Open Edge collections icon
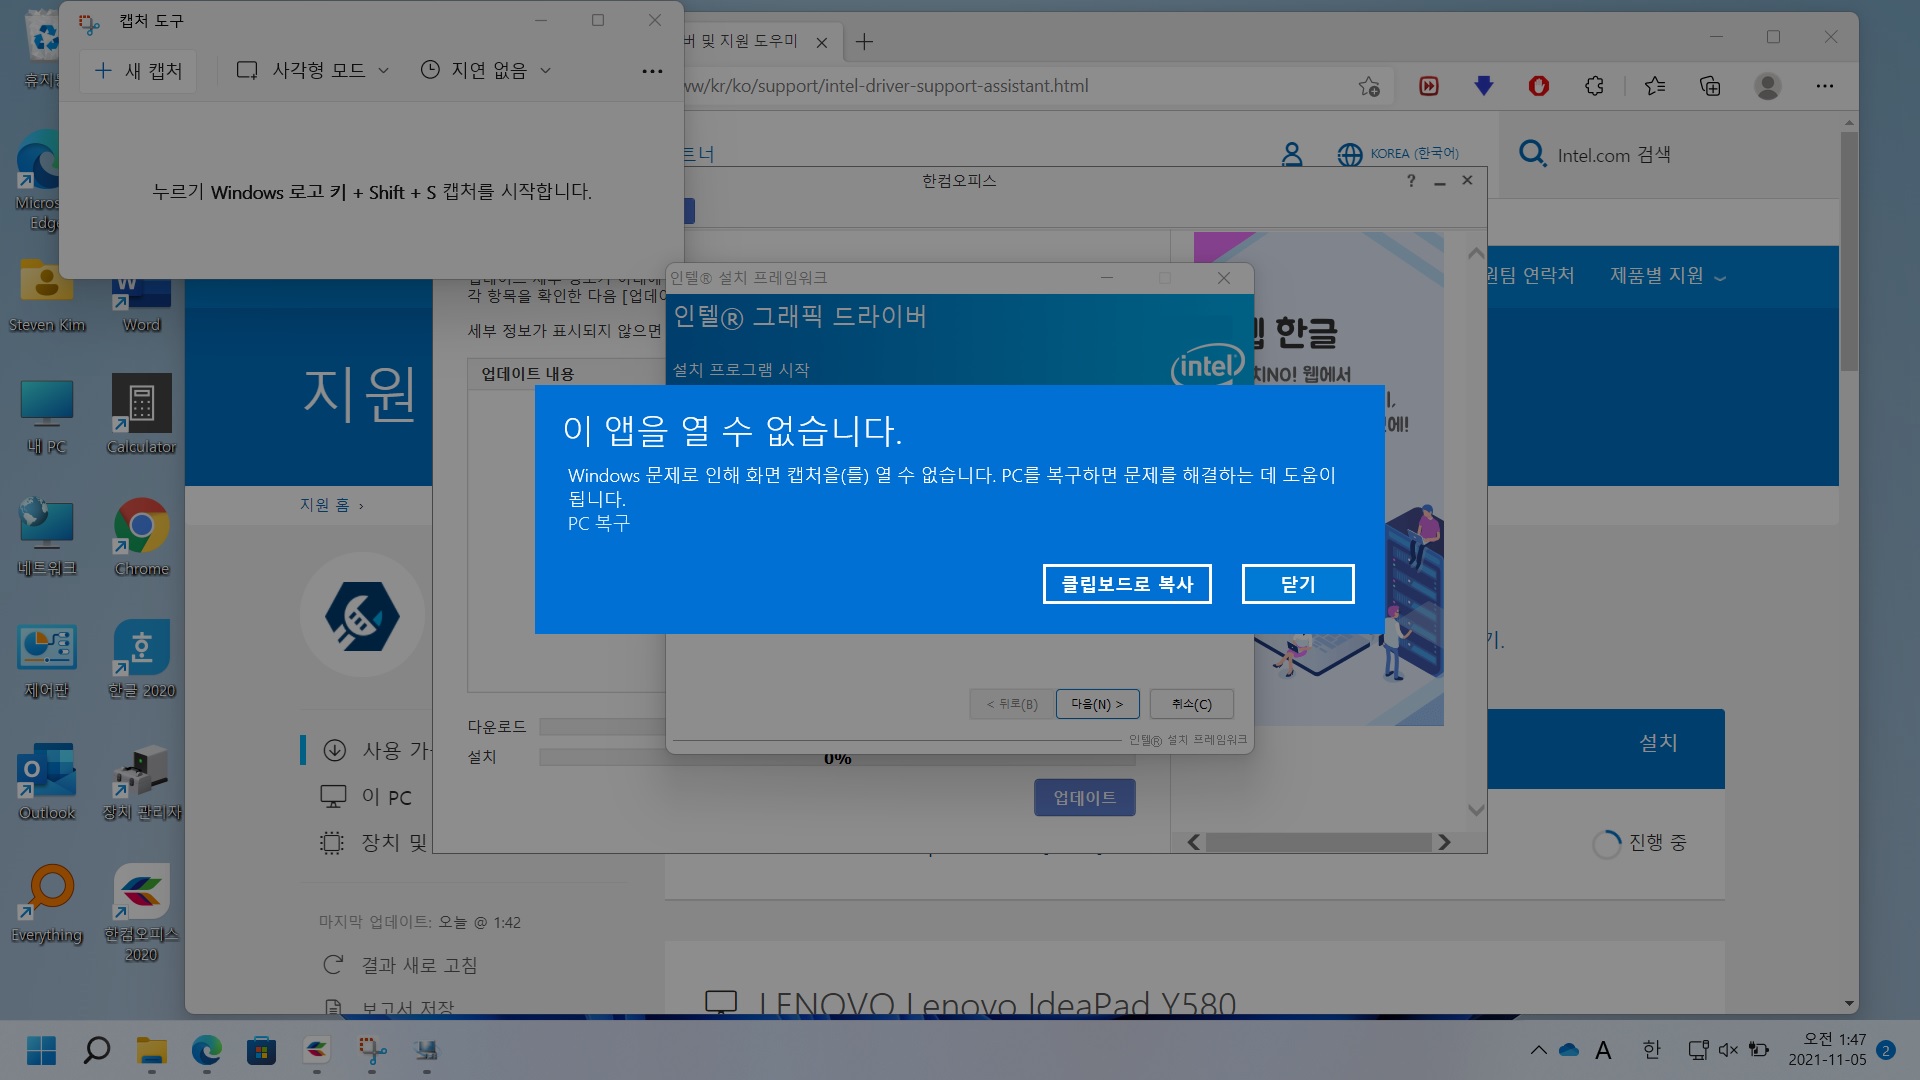The height and width of the screenshot is (1080, 1920). point(1710,86)
